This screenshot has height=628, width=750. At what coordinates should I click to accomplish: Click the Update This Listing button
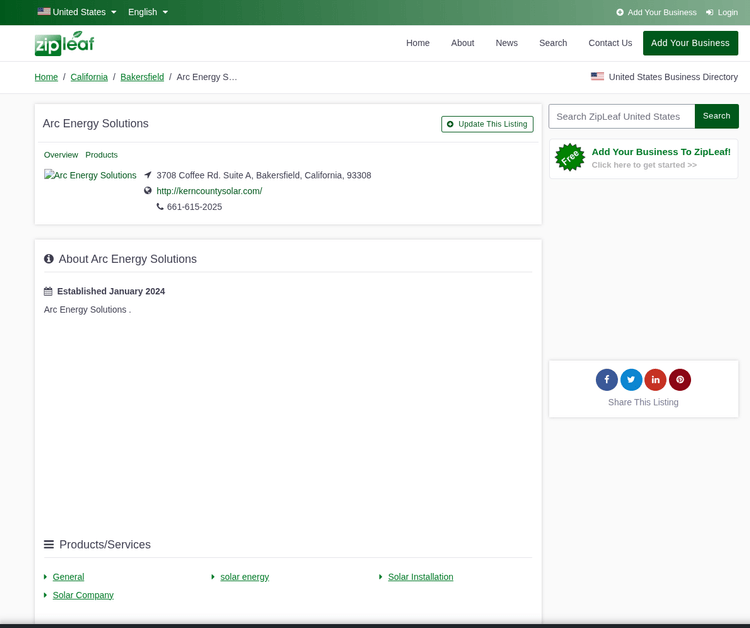point(487,124)
